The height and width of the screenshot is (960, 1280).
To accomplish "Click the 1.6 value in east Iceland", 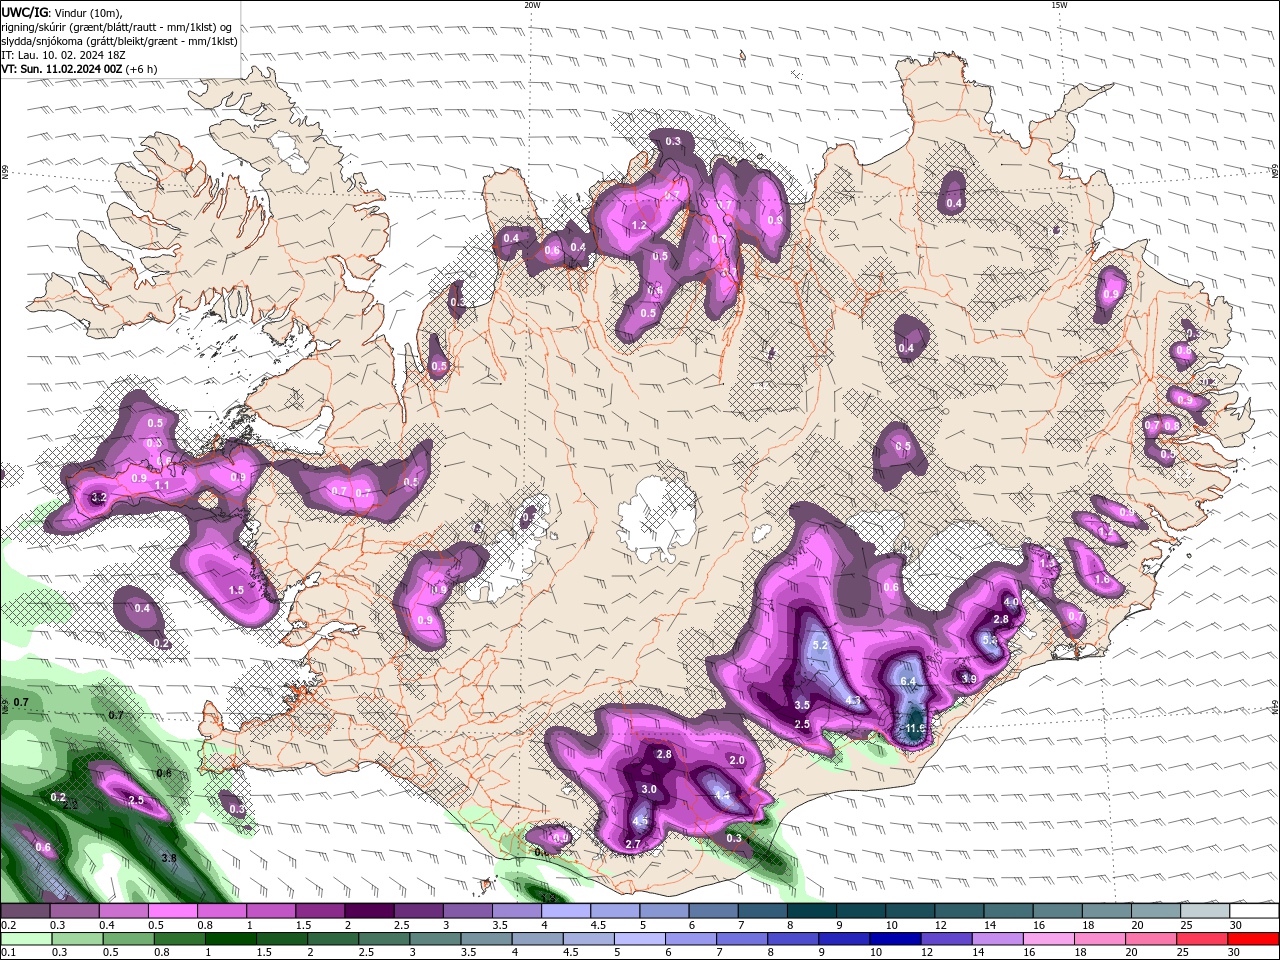I will [x=1102, y=580].
